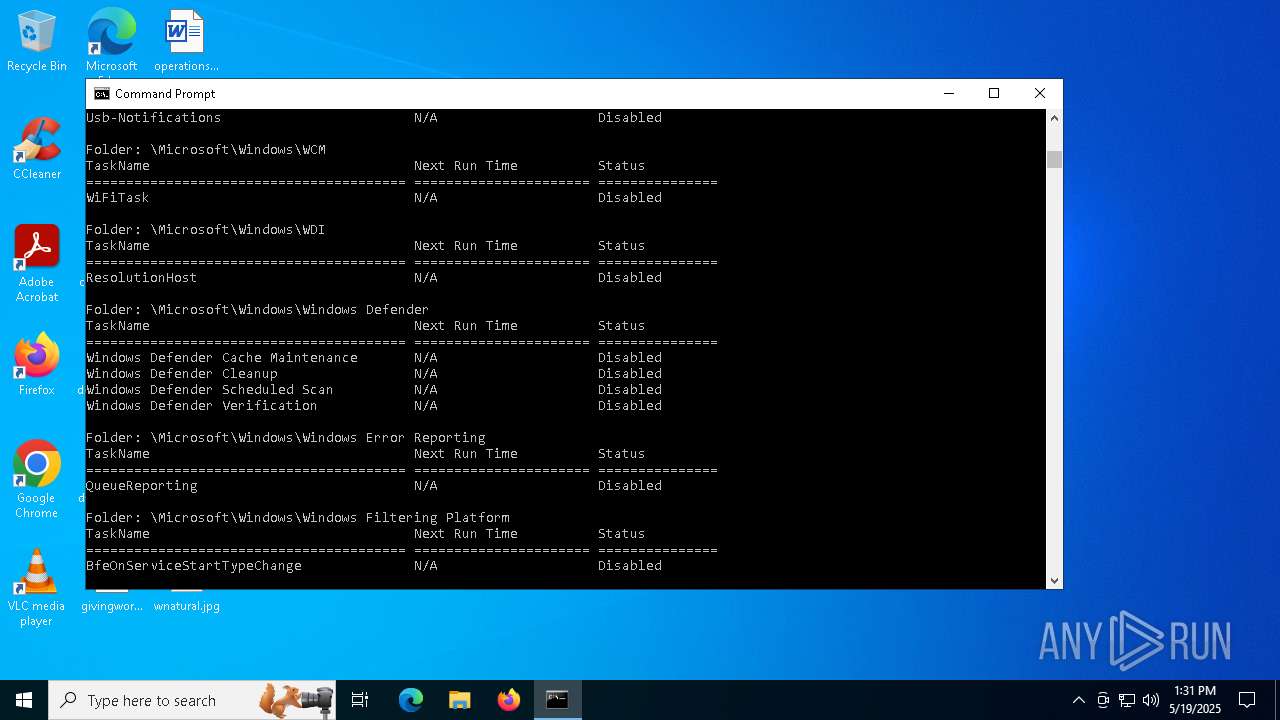Click the Windows Filtering Platform folder line
This screenshot has height=720, width=1280.
297,518
